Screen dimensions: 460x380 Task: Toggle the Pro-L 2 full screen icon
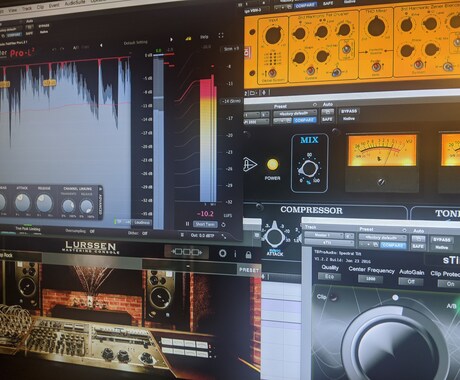click(x=221, y=35)
